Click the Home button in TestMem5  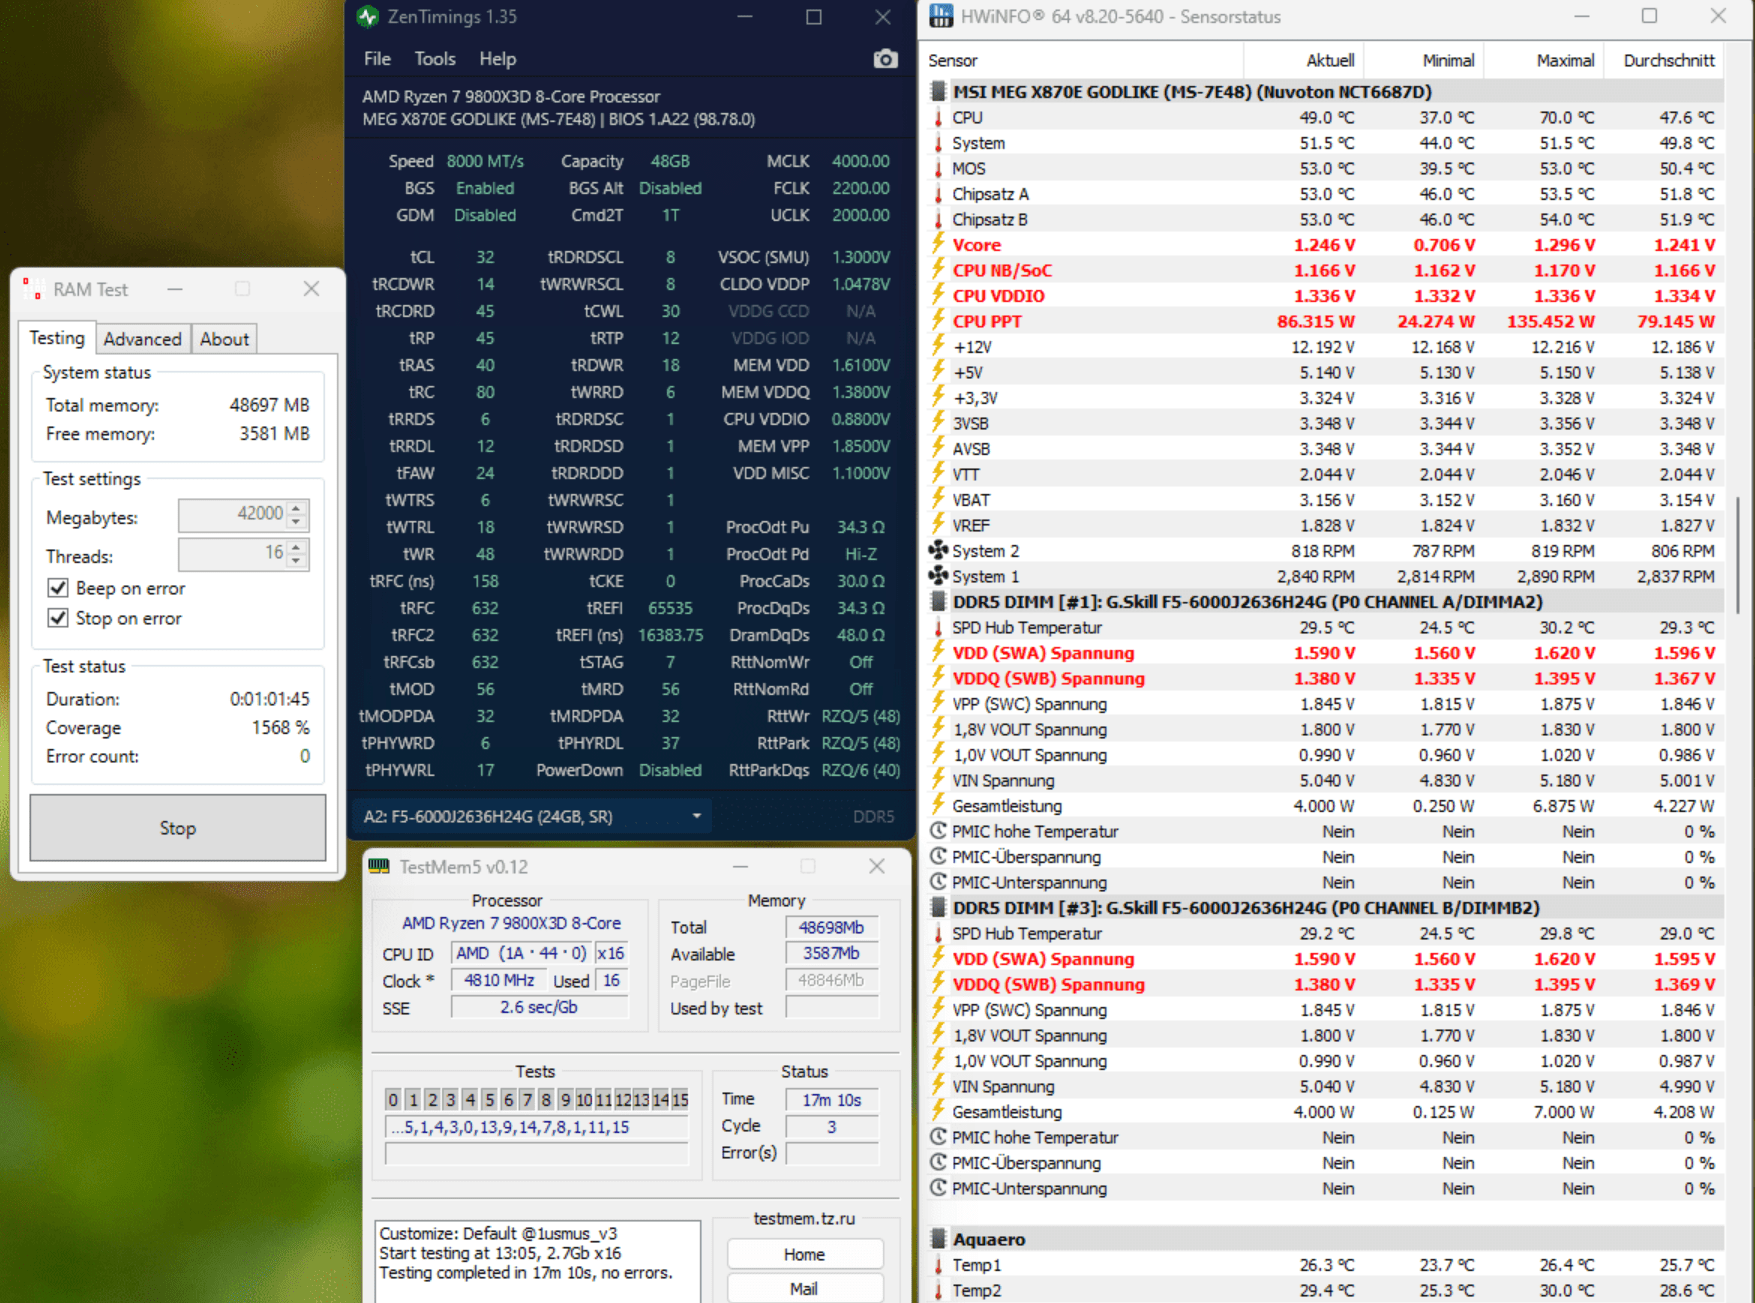805,1254
